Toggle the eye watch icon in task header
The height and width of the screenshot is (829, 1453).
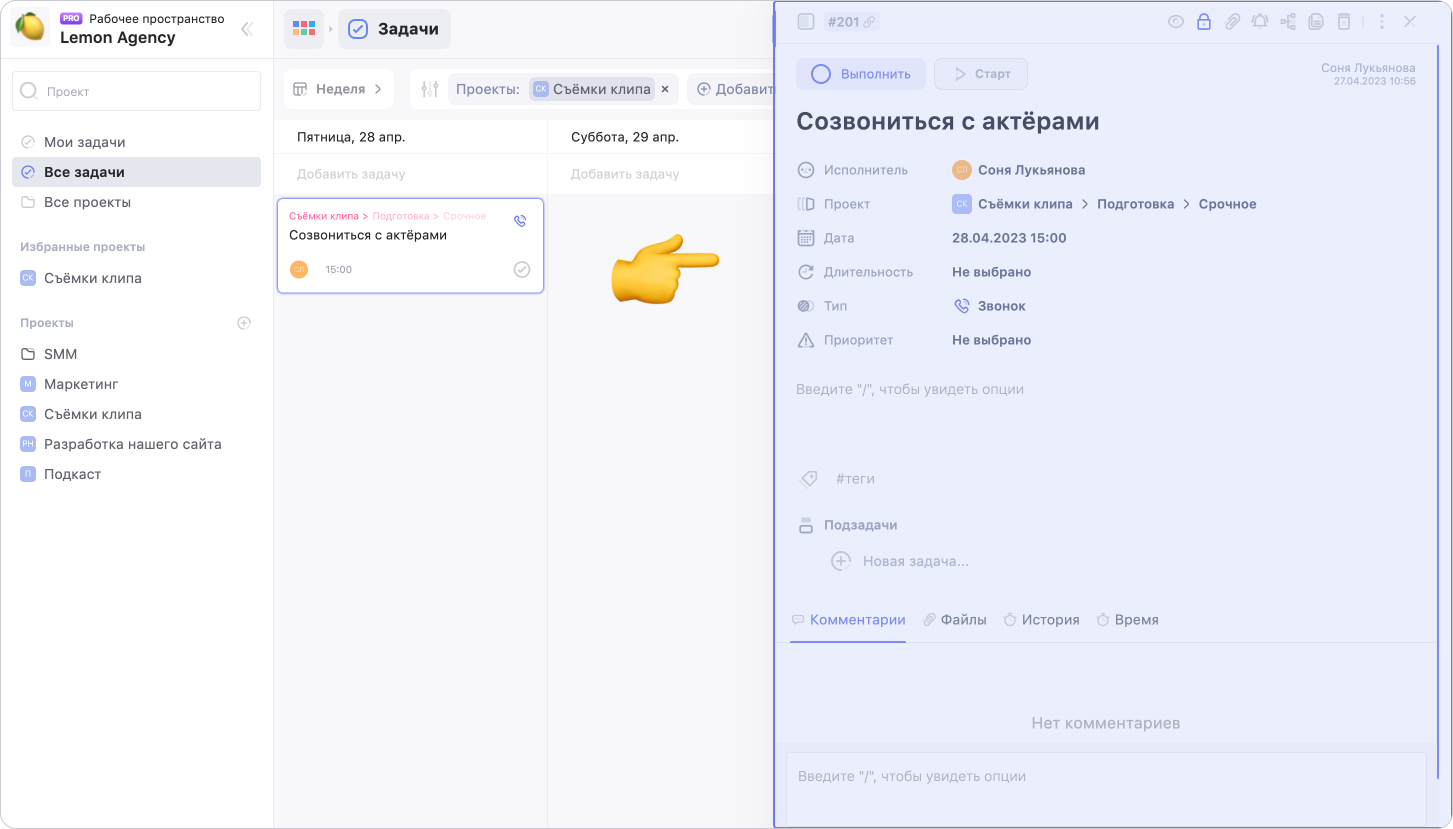pyautogui.click(x=1176, y=21)
